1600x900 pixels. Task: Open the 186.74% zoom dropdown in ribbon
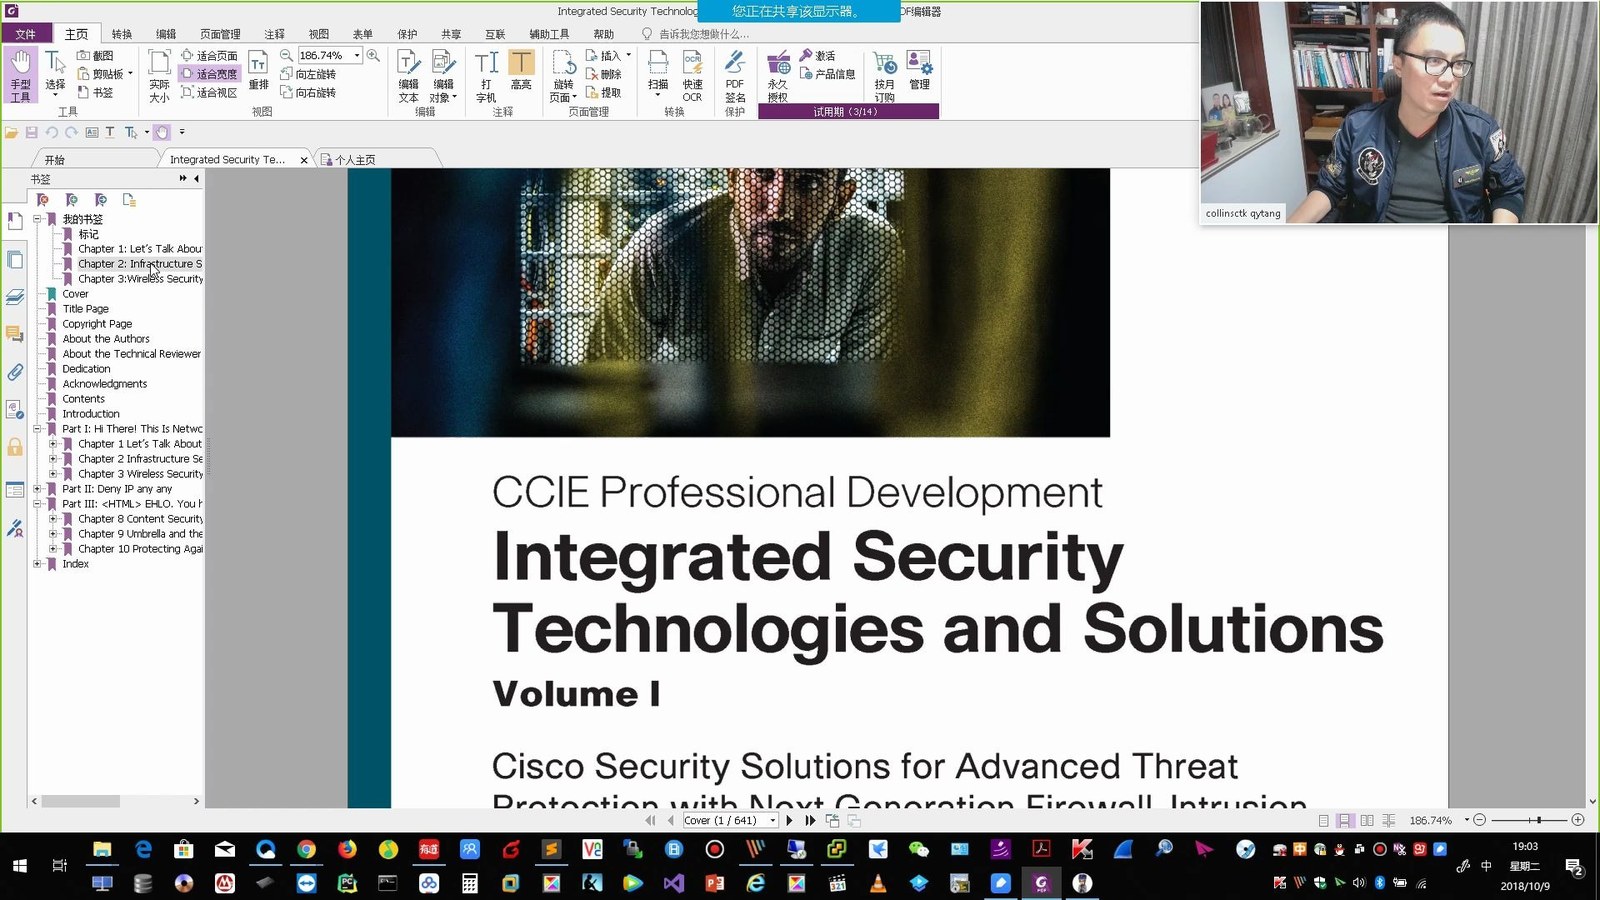[357, 56]
